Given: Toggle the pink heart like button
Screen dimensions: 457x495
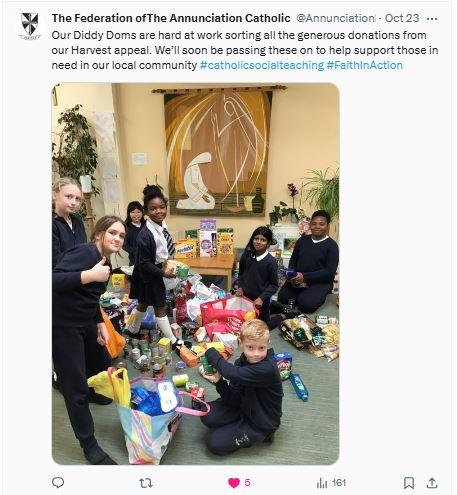Looking at the screenshot, I should [x=234, y=483].
